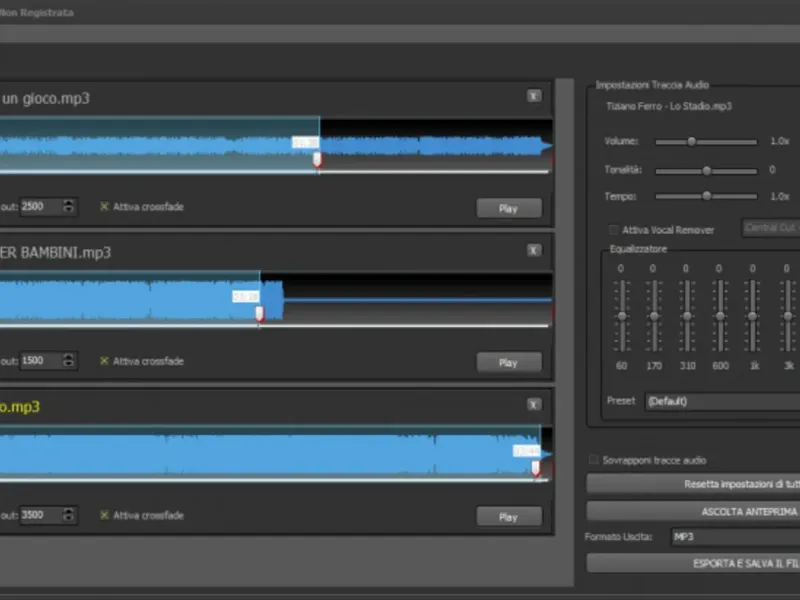Screen dimensions: 800x600
Task: Click the ASCOLTA ANTEPRIMA button
Action: [x=693, y=511]
